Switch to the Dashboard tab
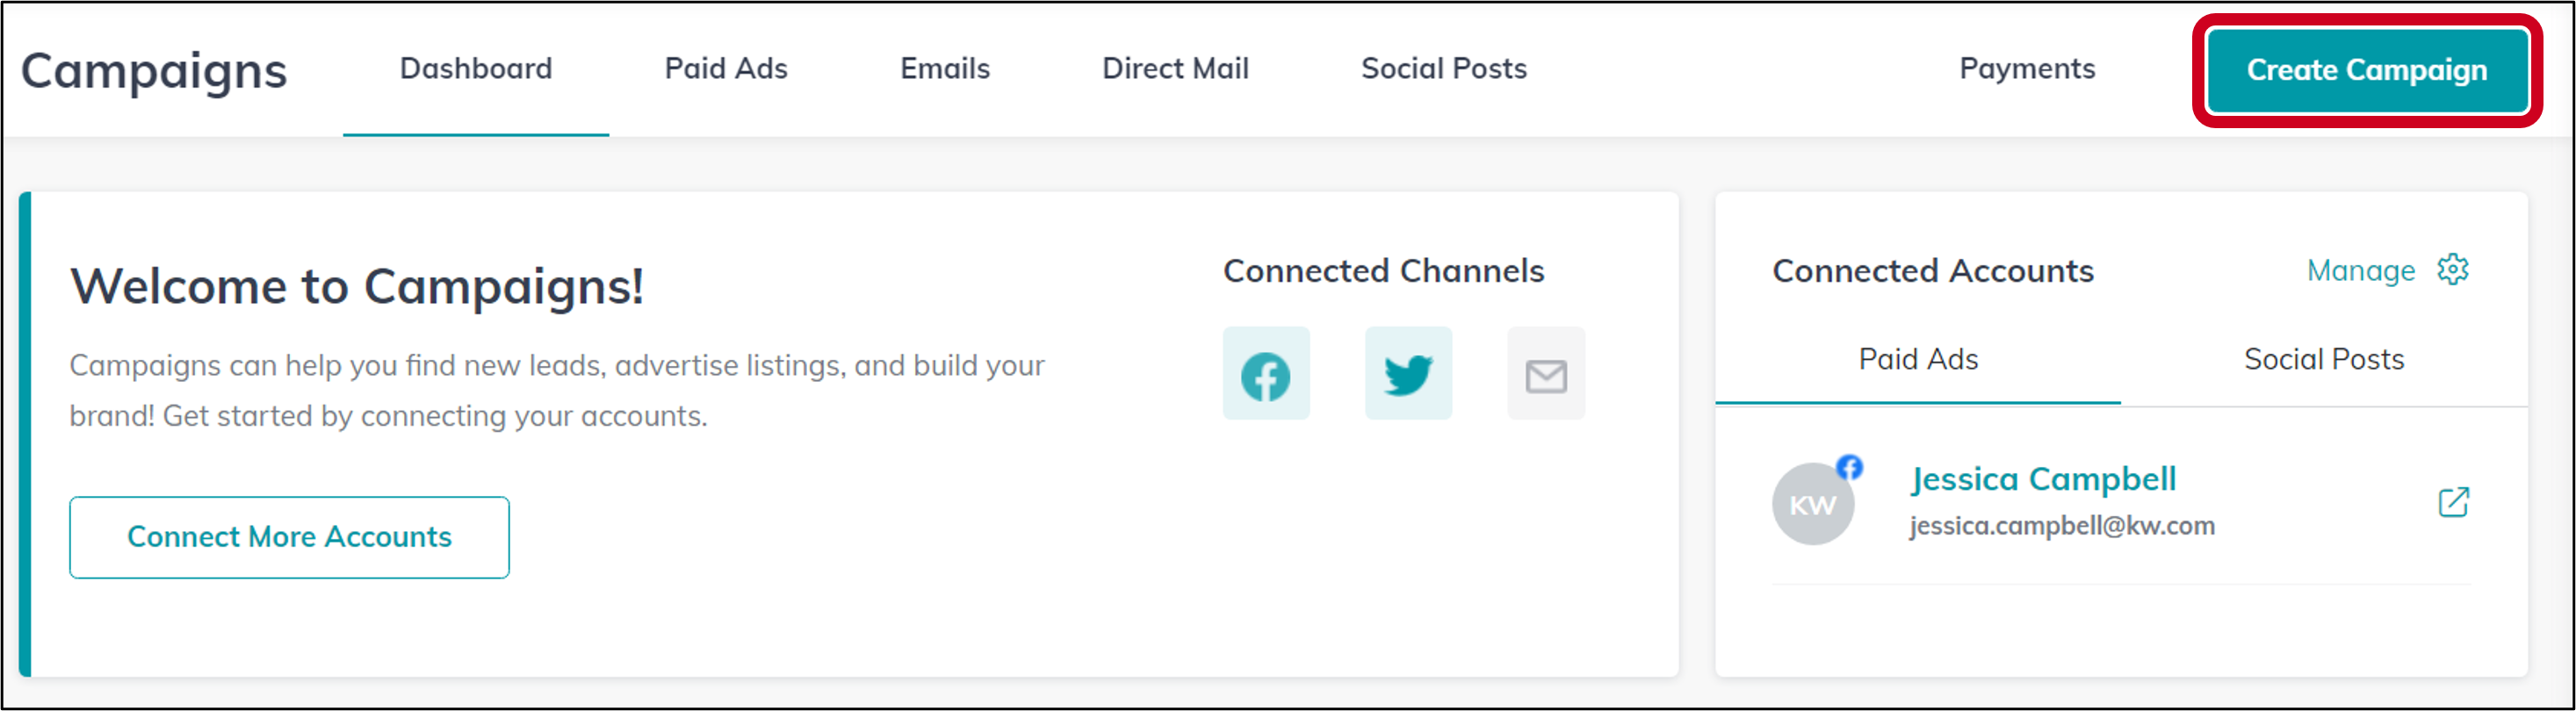The width and height of the screenshot is (2576, 711). 476,69
